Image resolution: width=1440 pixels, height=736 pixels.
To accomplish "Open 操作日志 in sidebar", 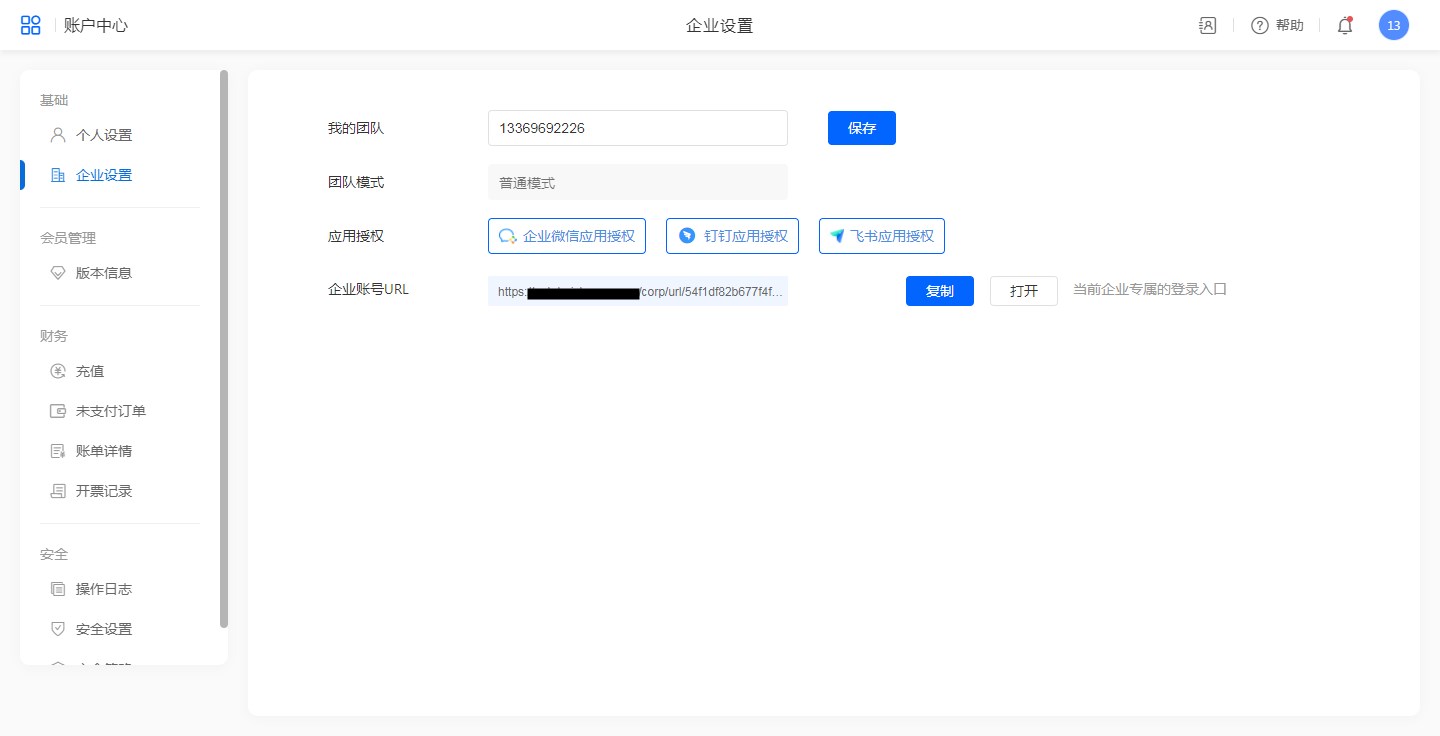I will pyautogui.click(x=104, y=589).
